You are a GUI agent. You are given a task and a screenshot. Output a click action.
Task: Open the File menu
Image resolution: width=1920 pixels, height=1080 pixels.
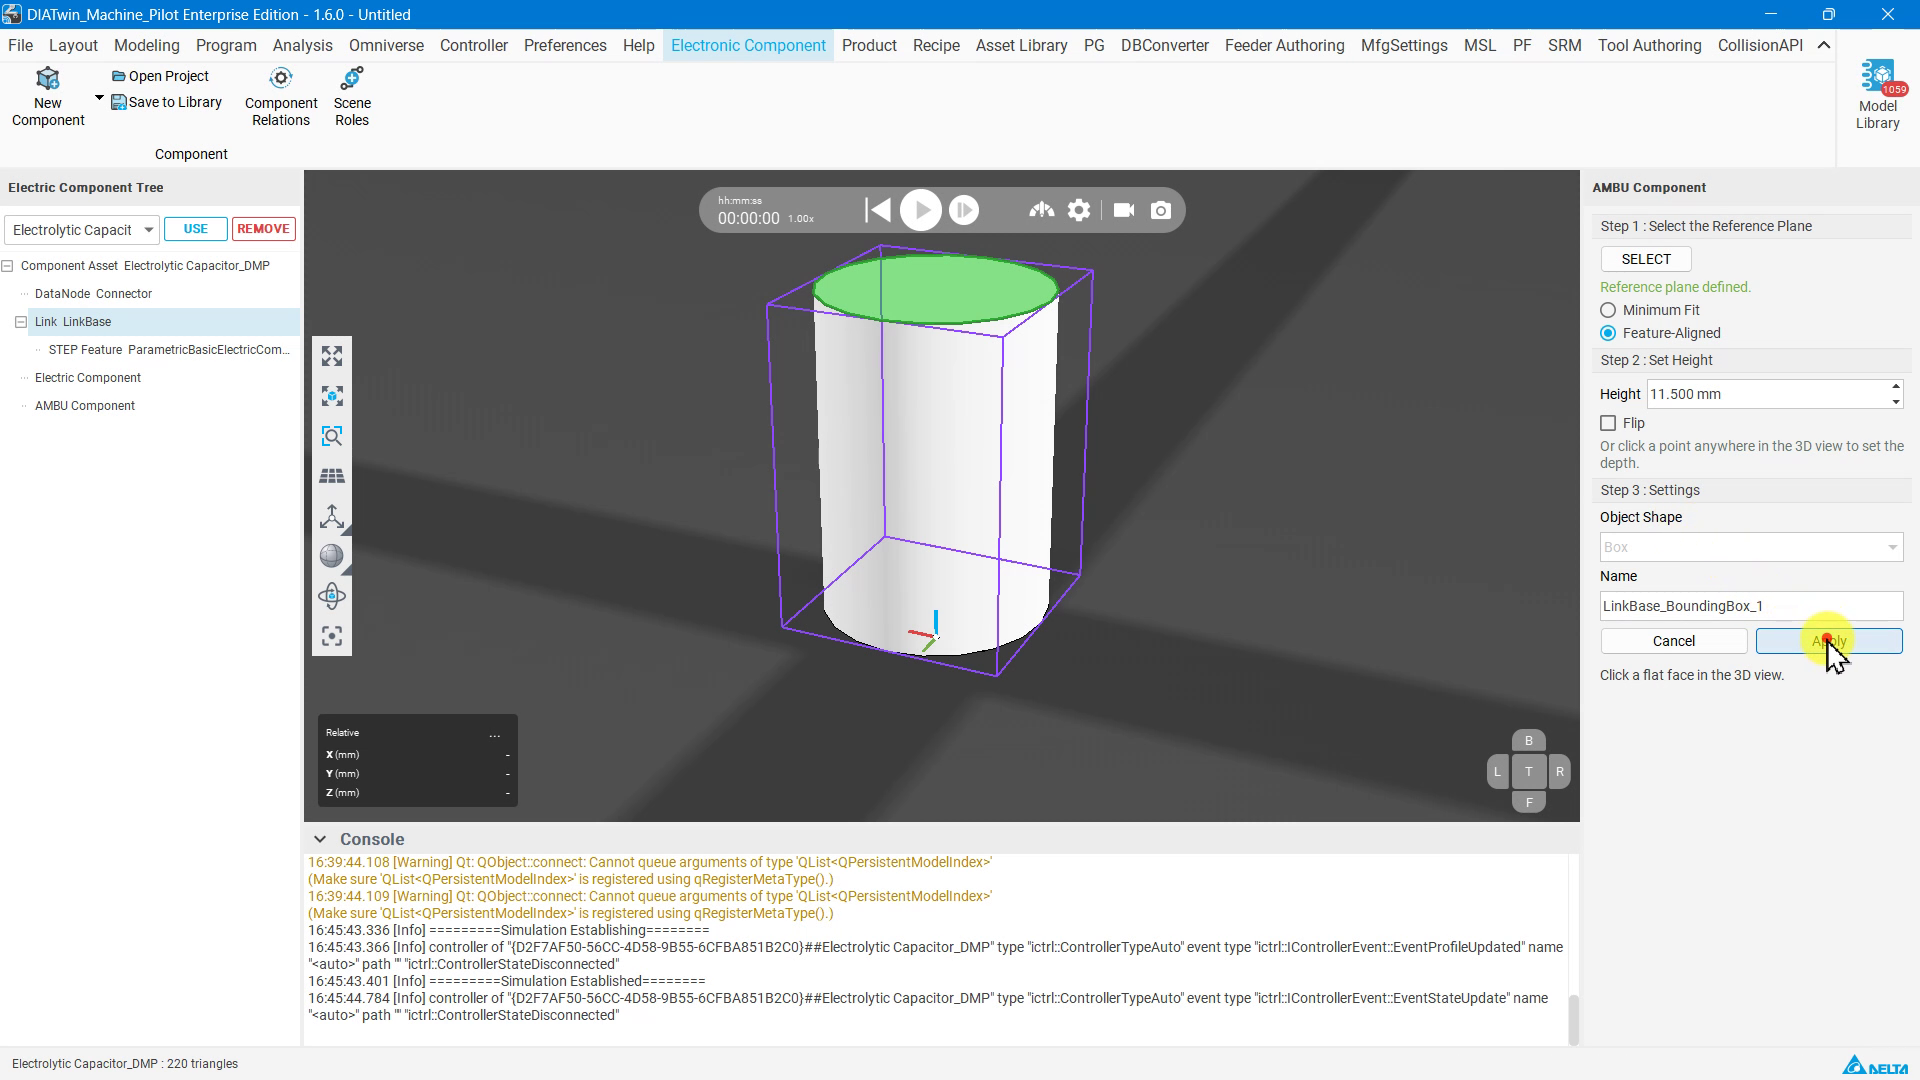[x=20, y=45]
